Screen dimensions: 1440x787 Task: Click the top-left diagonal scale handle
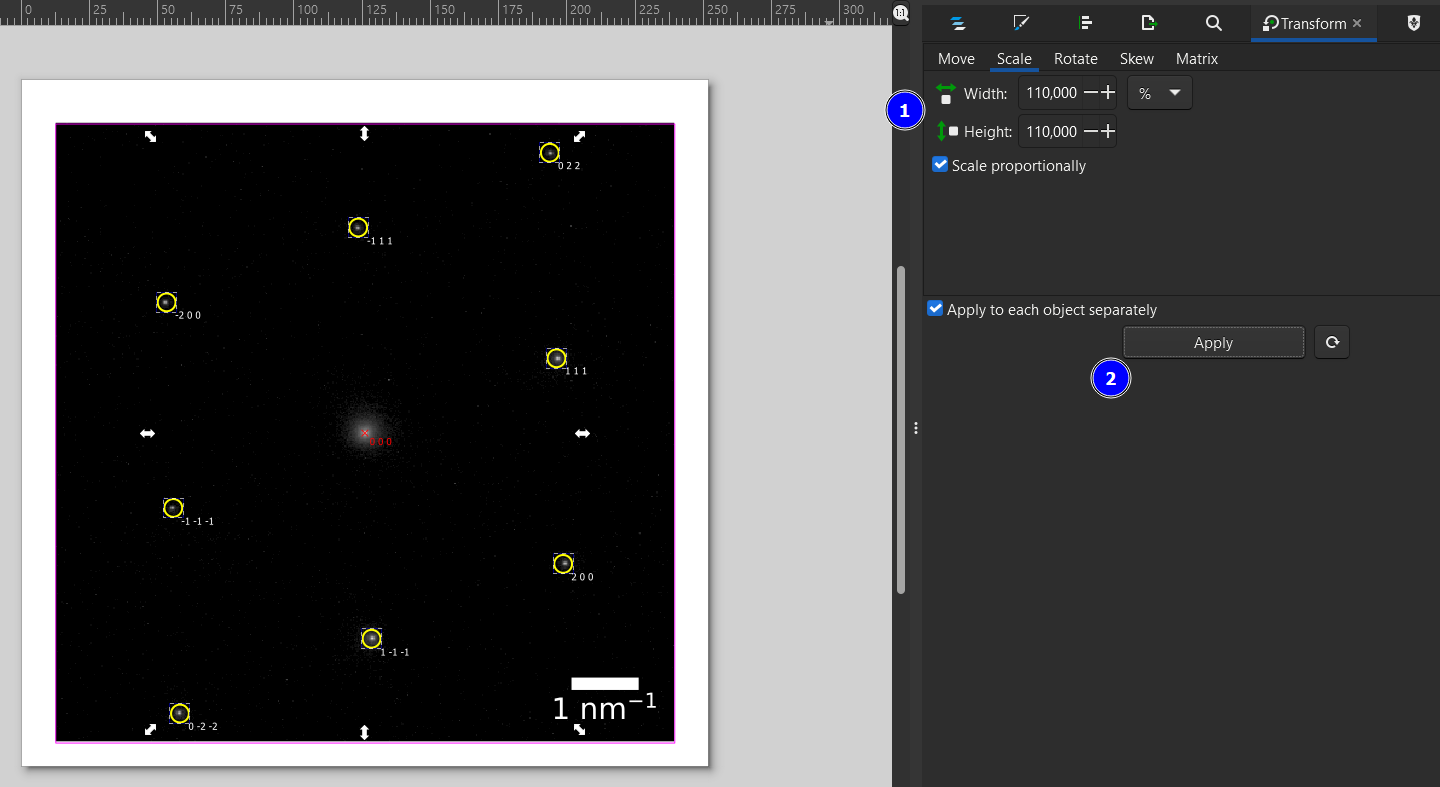point(150,136)
